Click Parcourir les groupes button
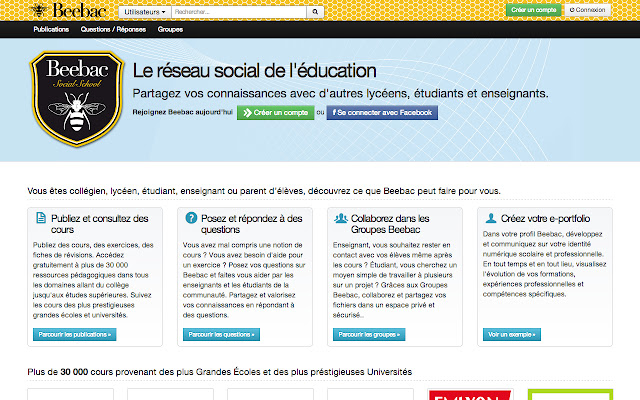The width and height of the screenshot is (640, 400). 369,334
